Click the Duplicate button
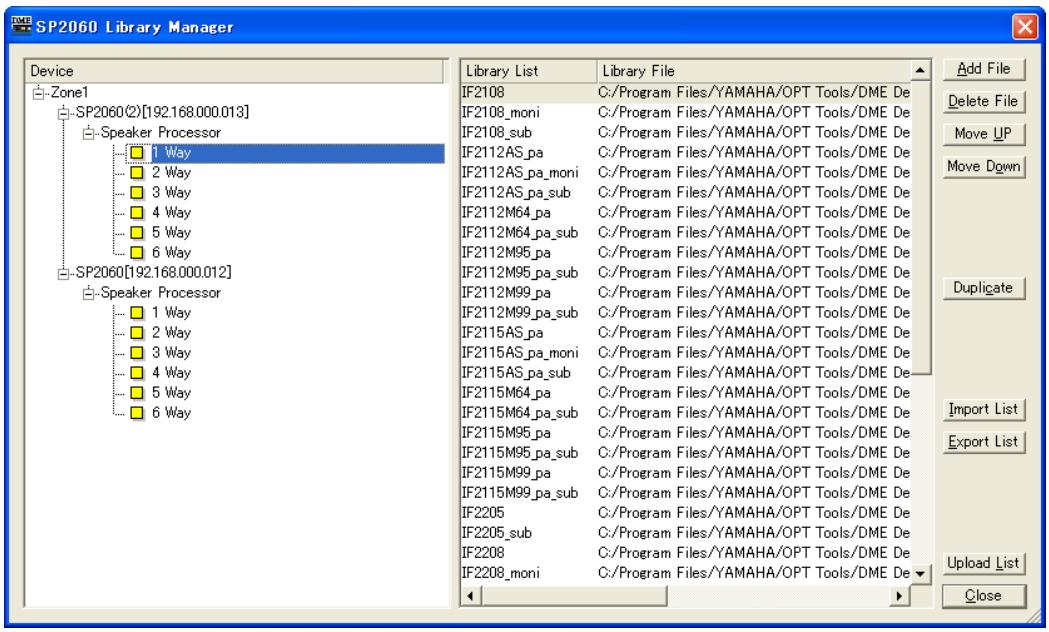 (x=983, y=288)
